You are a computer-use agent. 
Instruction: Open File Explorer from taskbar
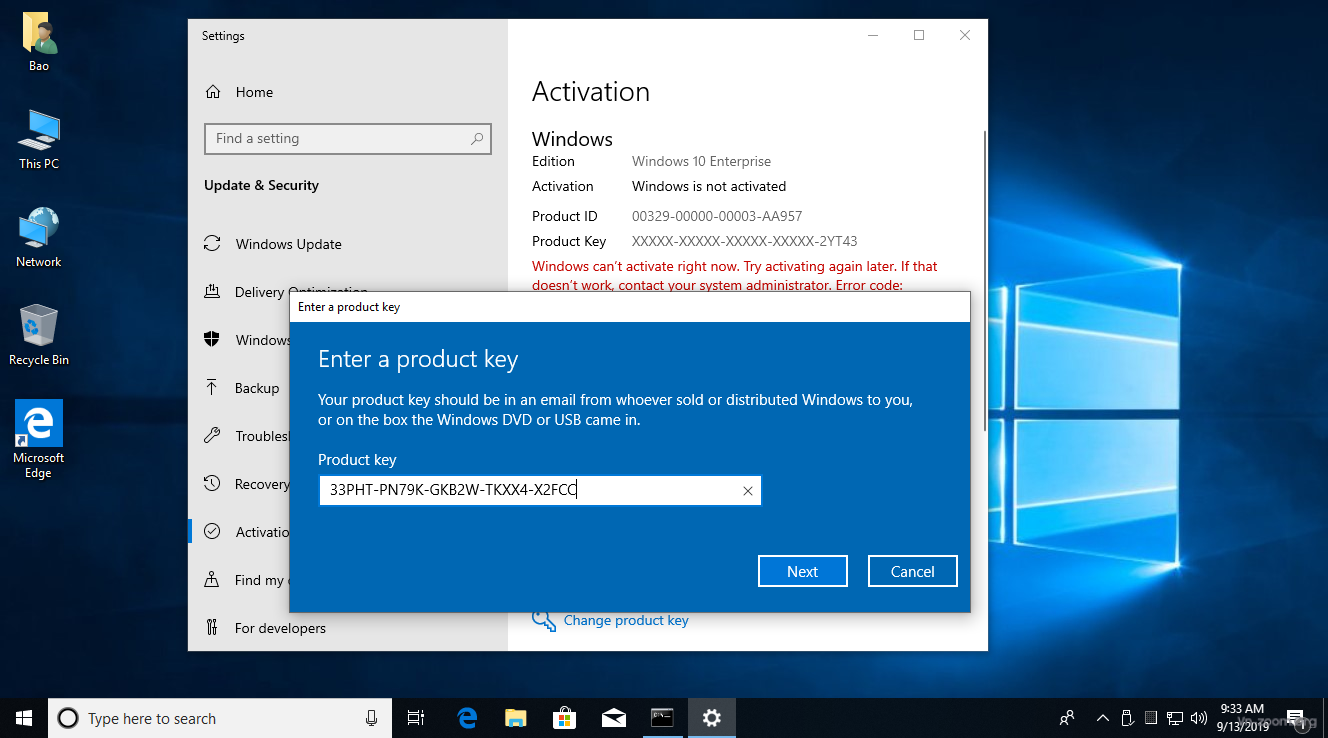click(x=516, y=718)
